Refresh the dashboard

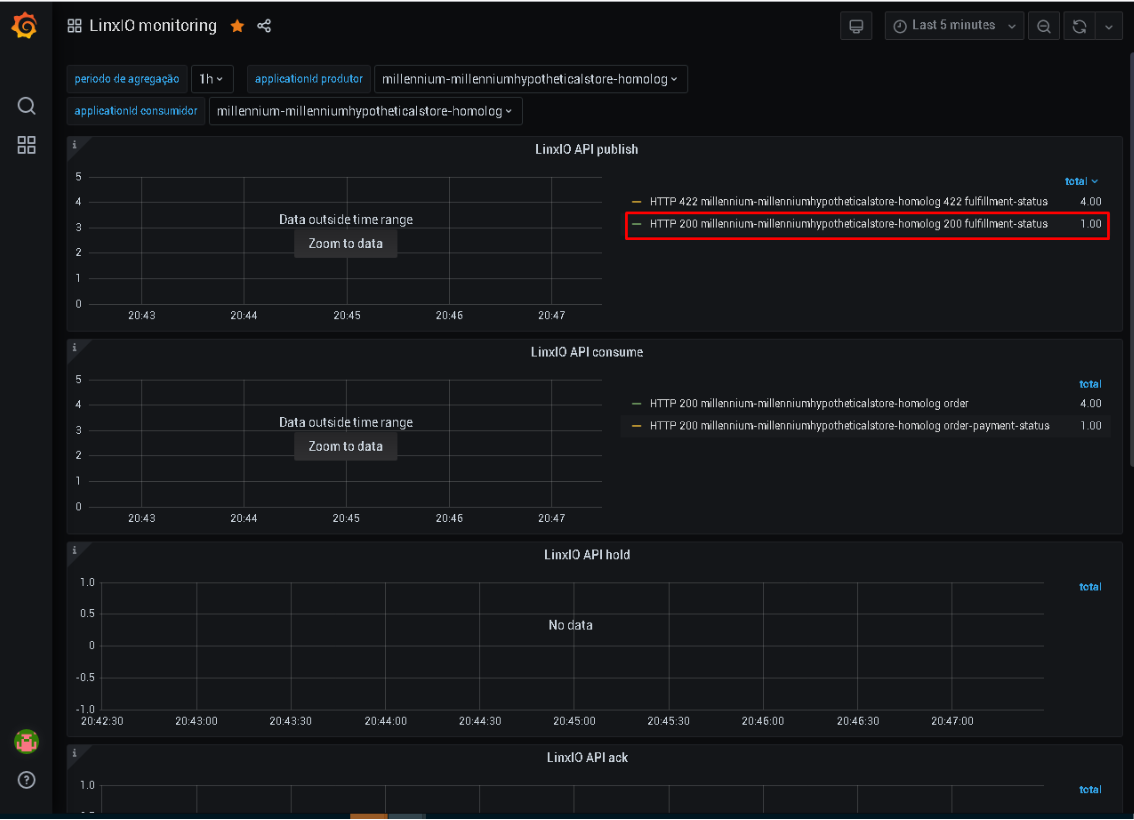pyautogui.click(x=1079, y=26)
